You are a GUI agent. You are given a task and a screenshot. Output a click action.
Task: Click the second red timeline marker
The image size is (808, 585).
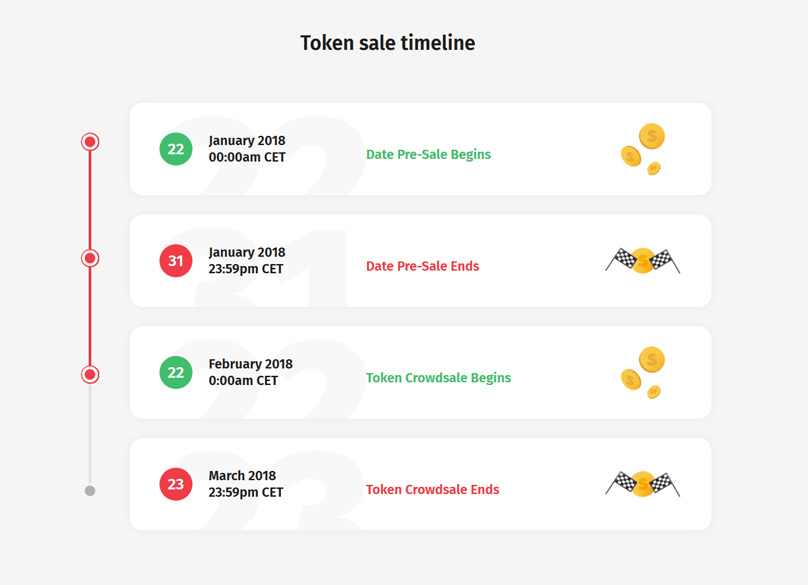click(x=90, y=258)
